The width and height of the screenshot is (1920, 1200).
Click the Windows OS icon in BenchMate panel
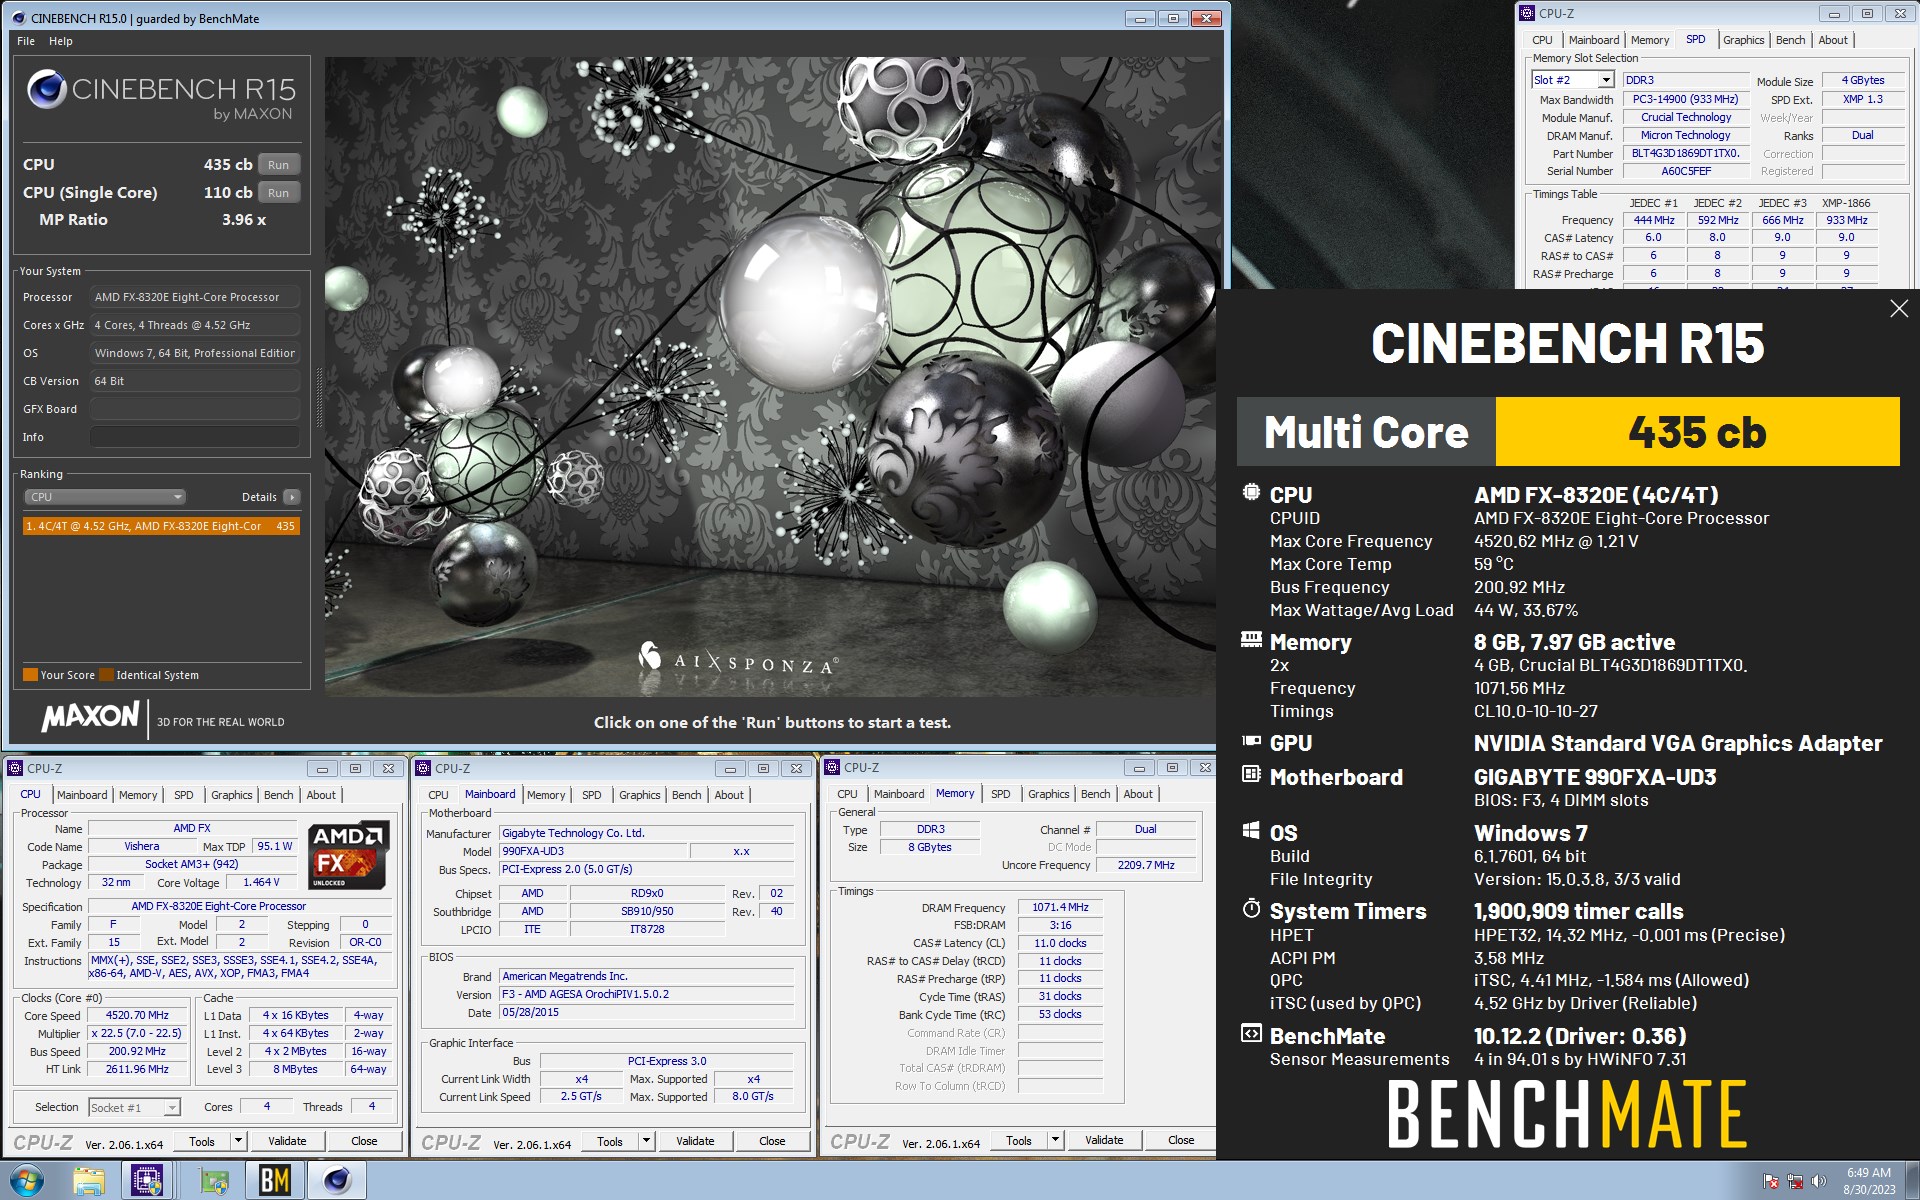(x=1251, y=830)
